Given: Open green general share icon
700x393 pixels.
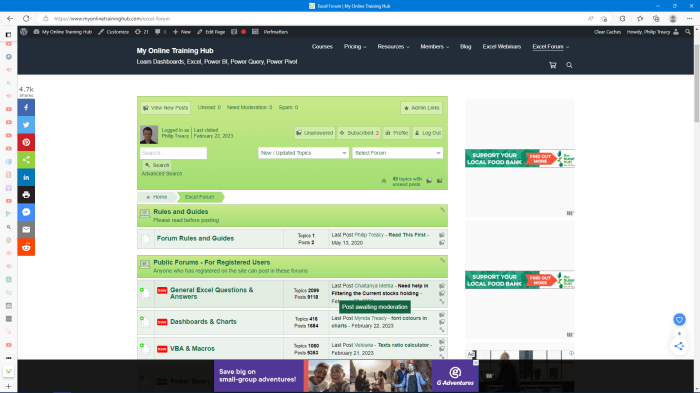Looking at the screenshot, I should click(26, 160).
